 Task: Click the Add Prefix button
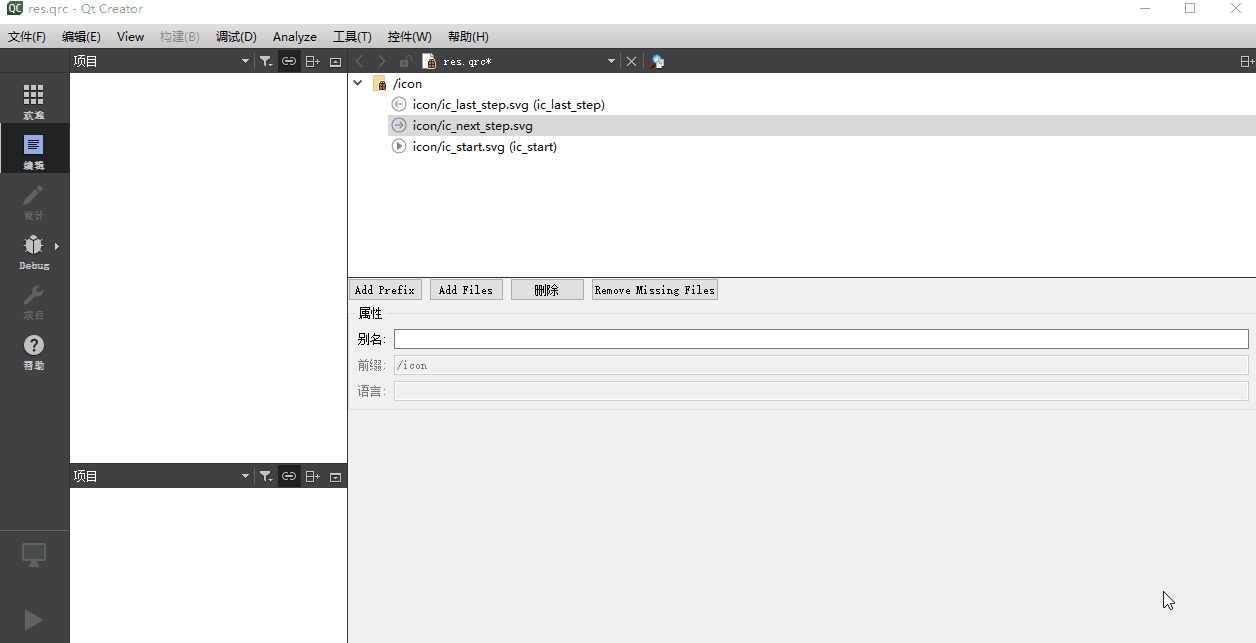click(385, 290)
